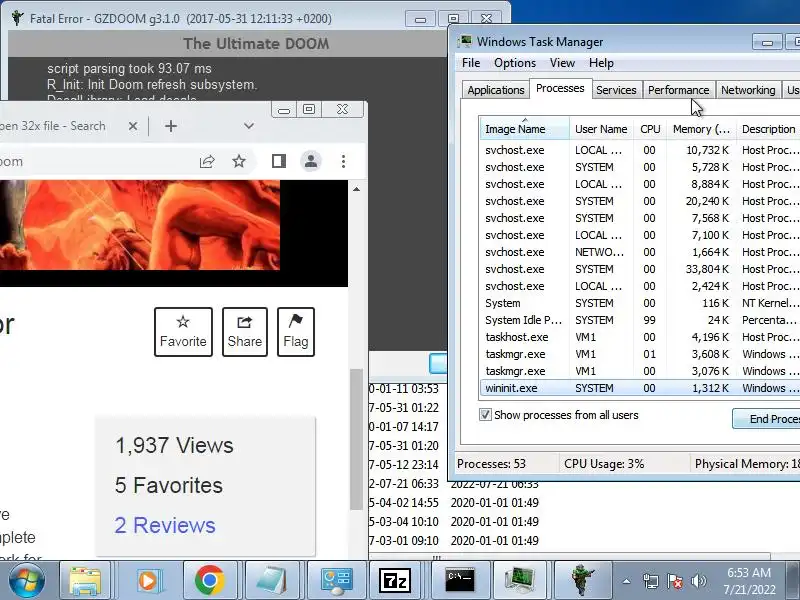
Task: Open Windows Explorer from taskbar
Action: [85, 580]
